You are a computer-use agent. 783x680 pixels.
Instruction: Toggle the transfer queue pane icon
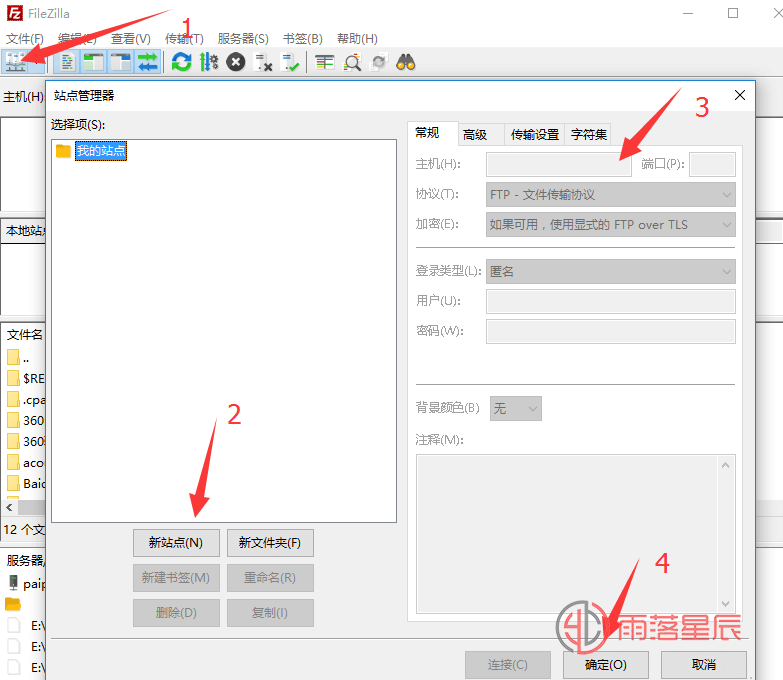[147, 62]
